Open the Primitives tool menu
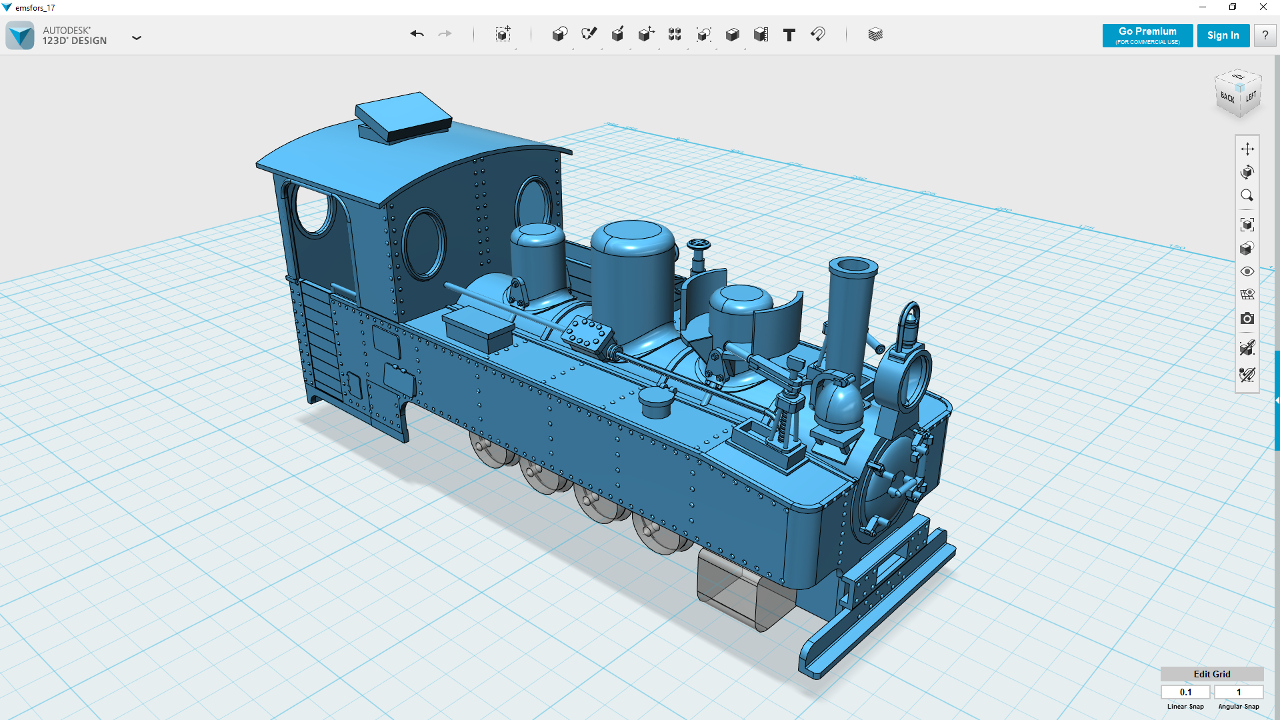1280x720 pixels. tap(560, 34)
